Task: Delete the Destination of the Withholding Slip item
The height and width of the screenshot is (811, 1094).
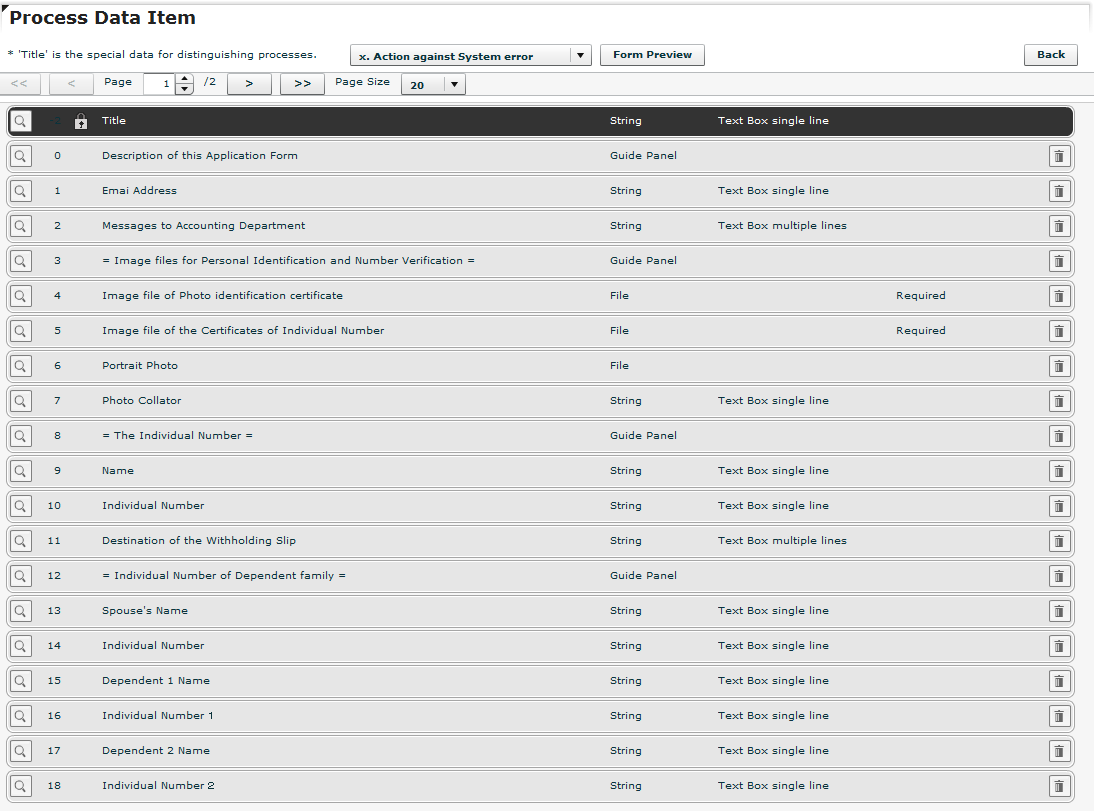Action: click(1059, 541)
